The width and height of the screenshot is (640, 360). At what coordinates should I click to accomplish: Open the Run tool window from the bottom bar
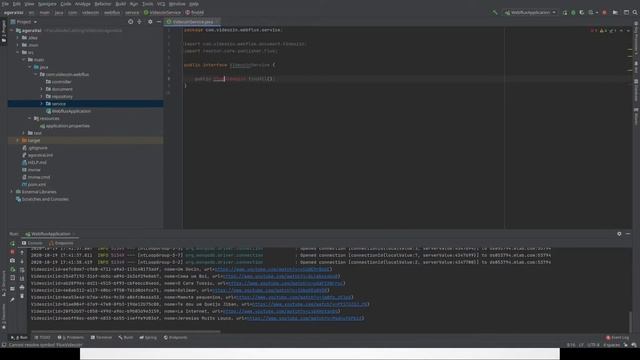pos(20,338)
